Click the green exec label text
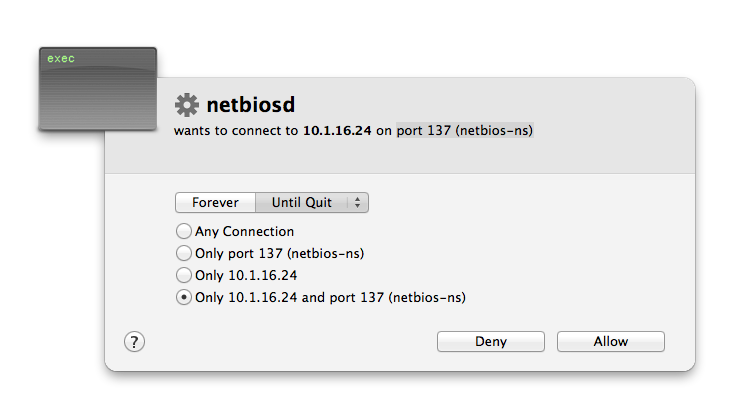 (61, 59)
